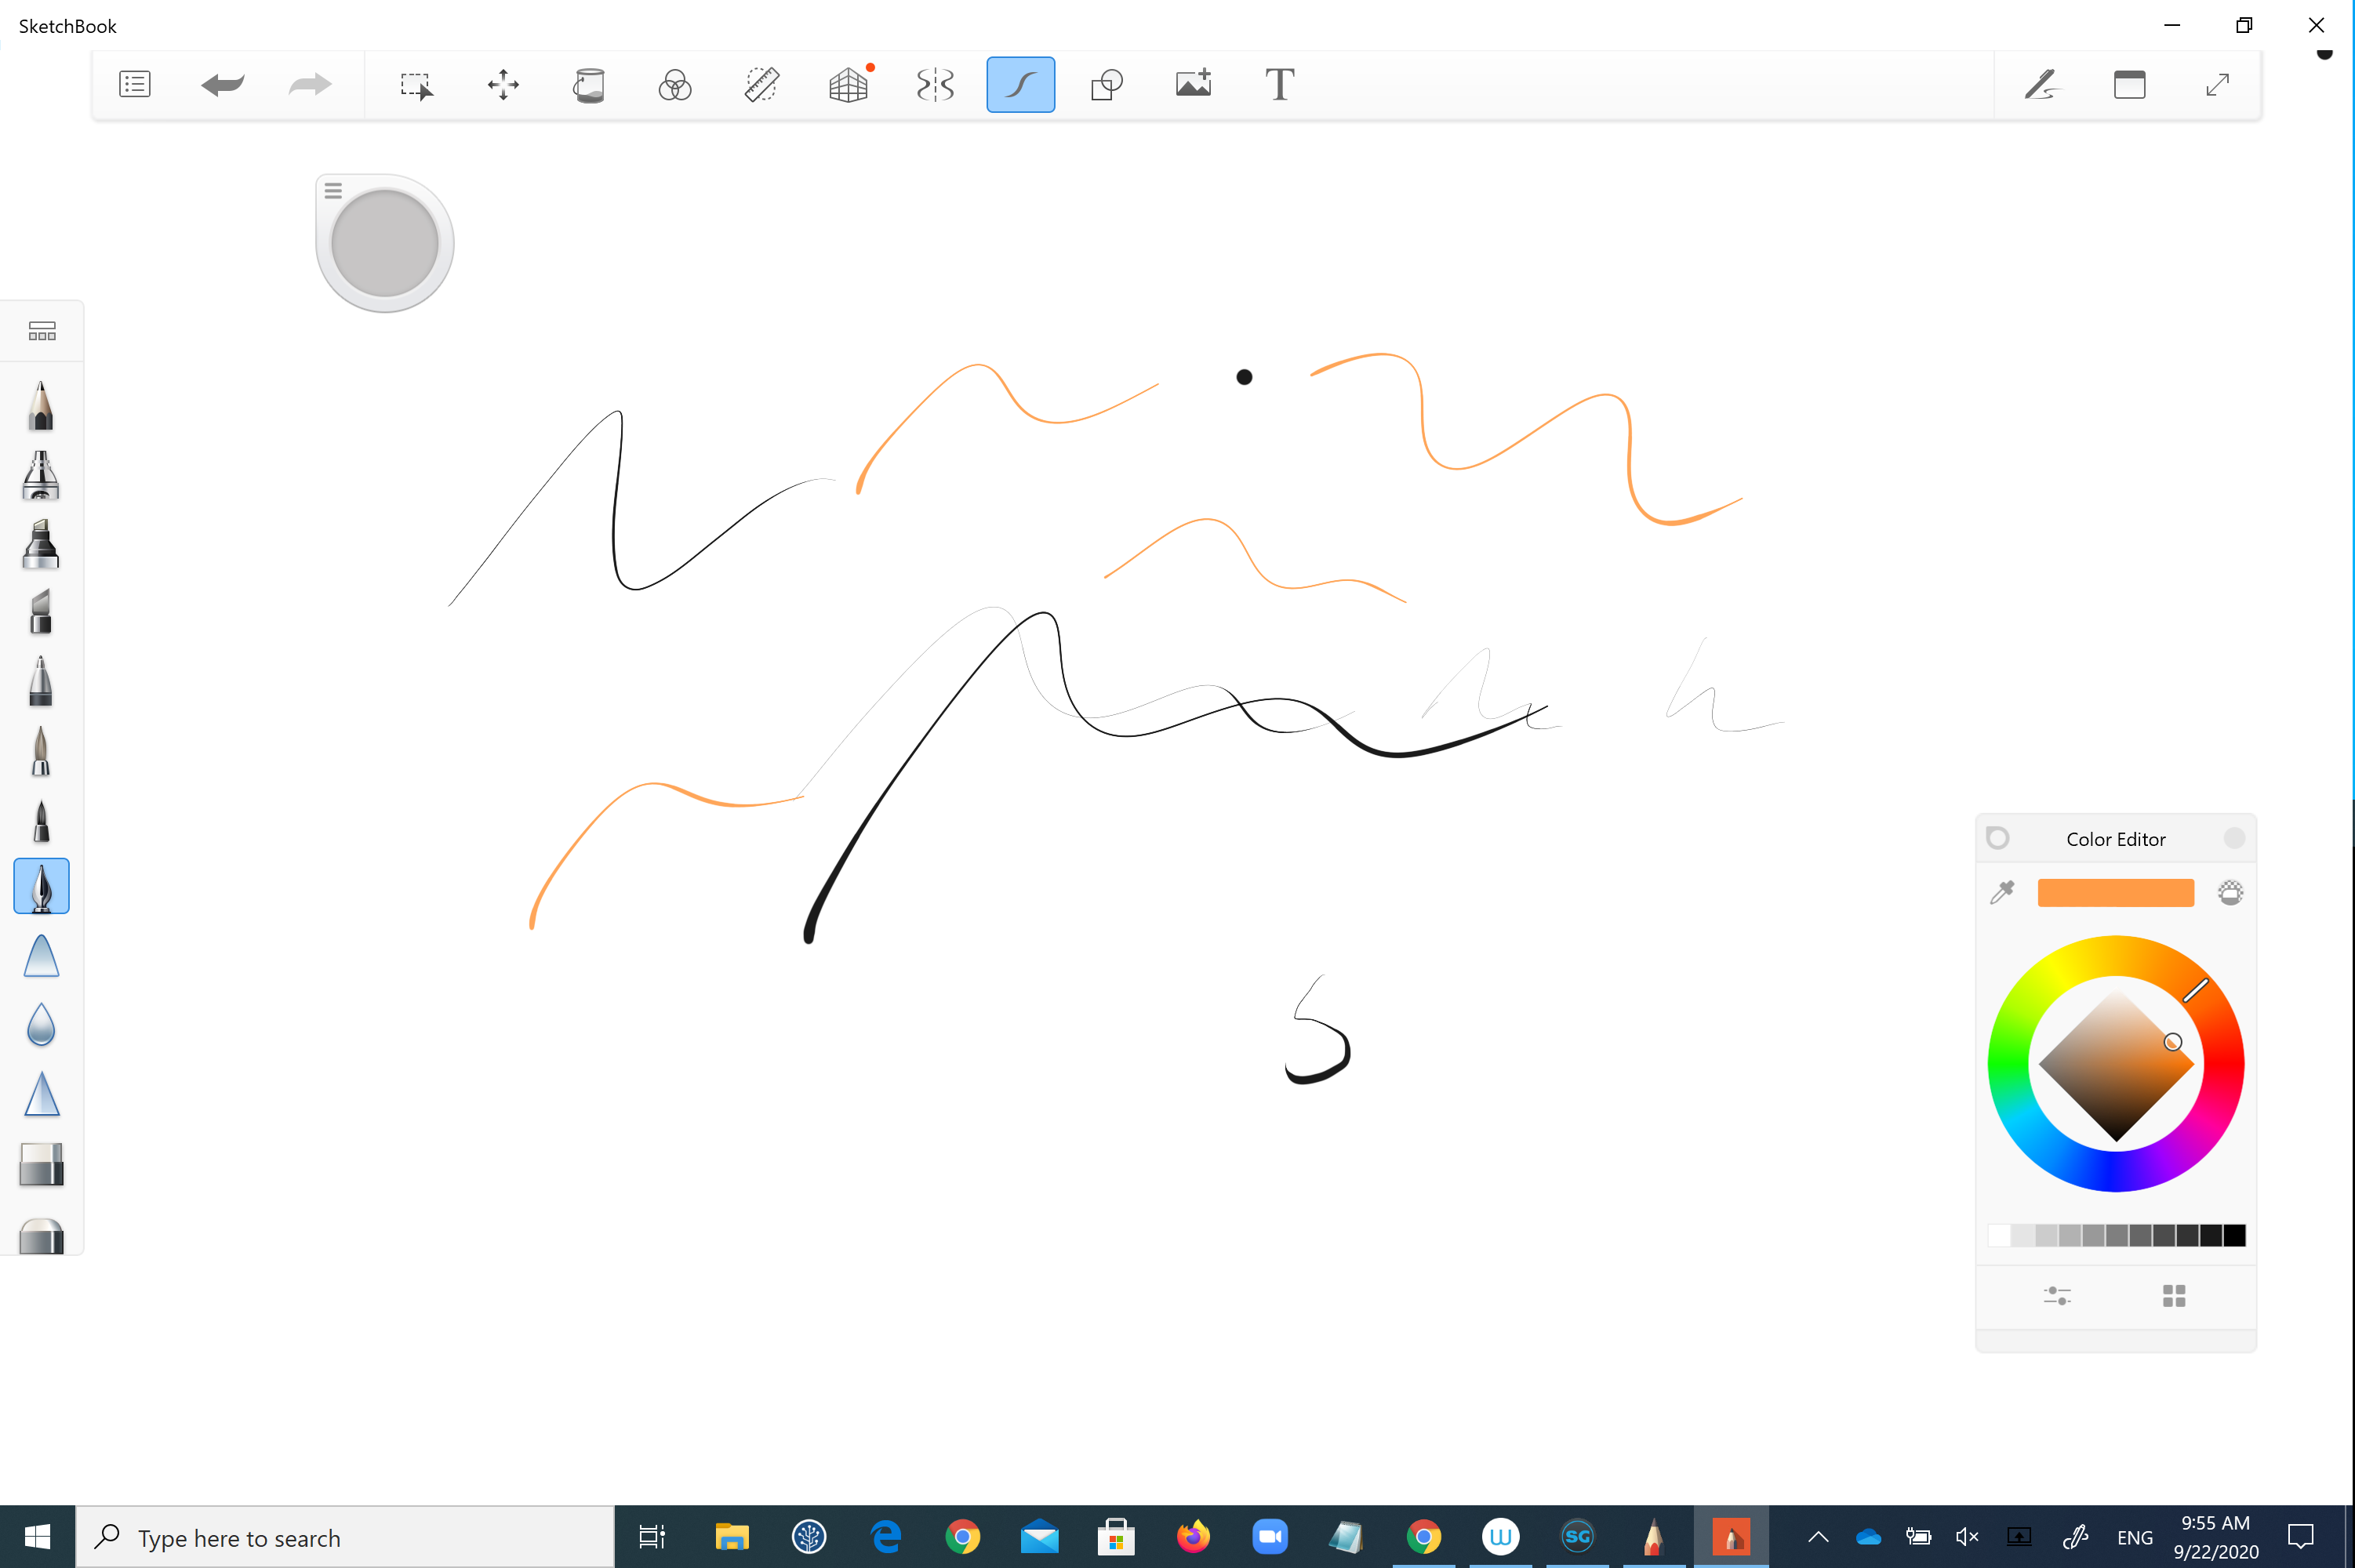Activate the Text tool
This screenshot has height=1568, width=2355.
pos(1279,84)
